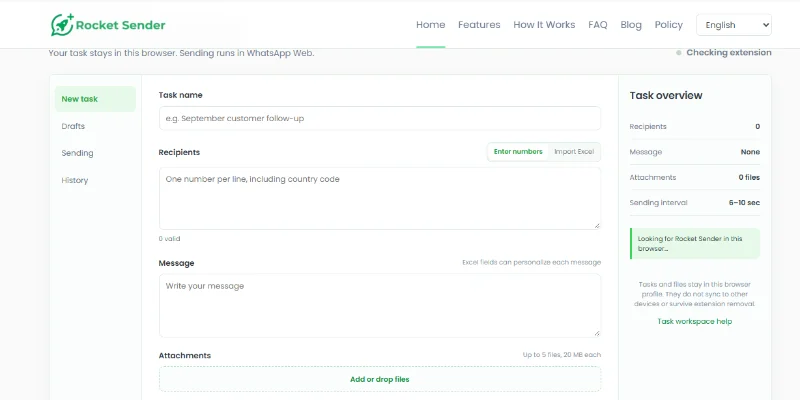Click the Recipients row in Task overview
Image resolution: width=800 pixels, height=400 pixels.
694,127
